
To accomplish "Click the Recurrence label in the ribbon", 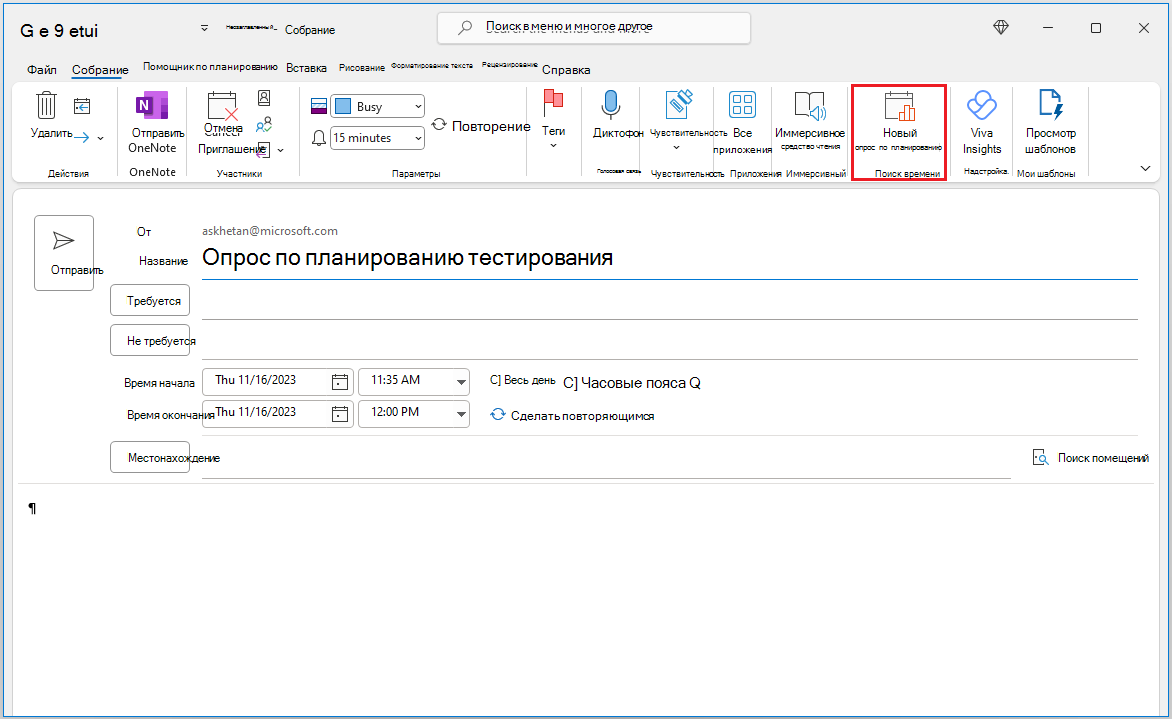I will coord(491,126).
